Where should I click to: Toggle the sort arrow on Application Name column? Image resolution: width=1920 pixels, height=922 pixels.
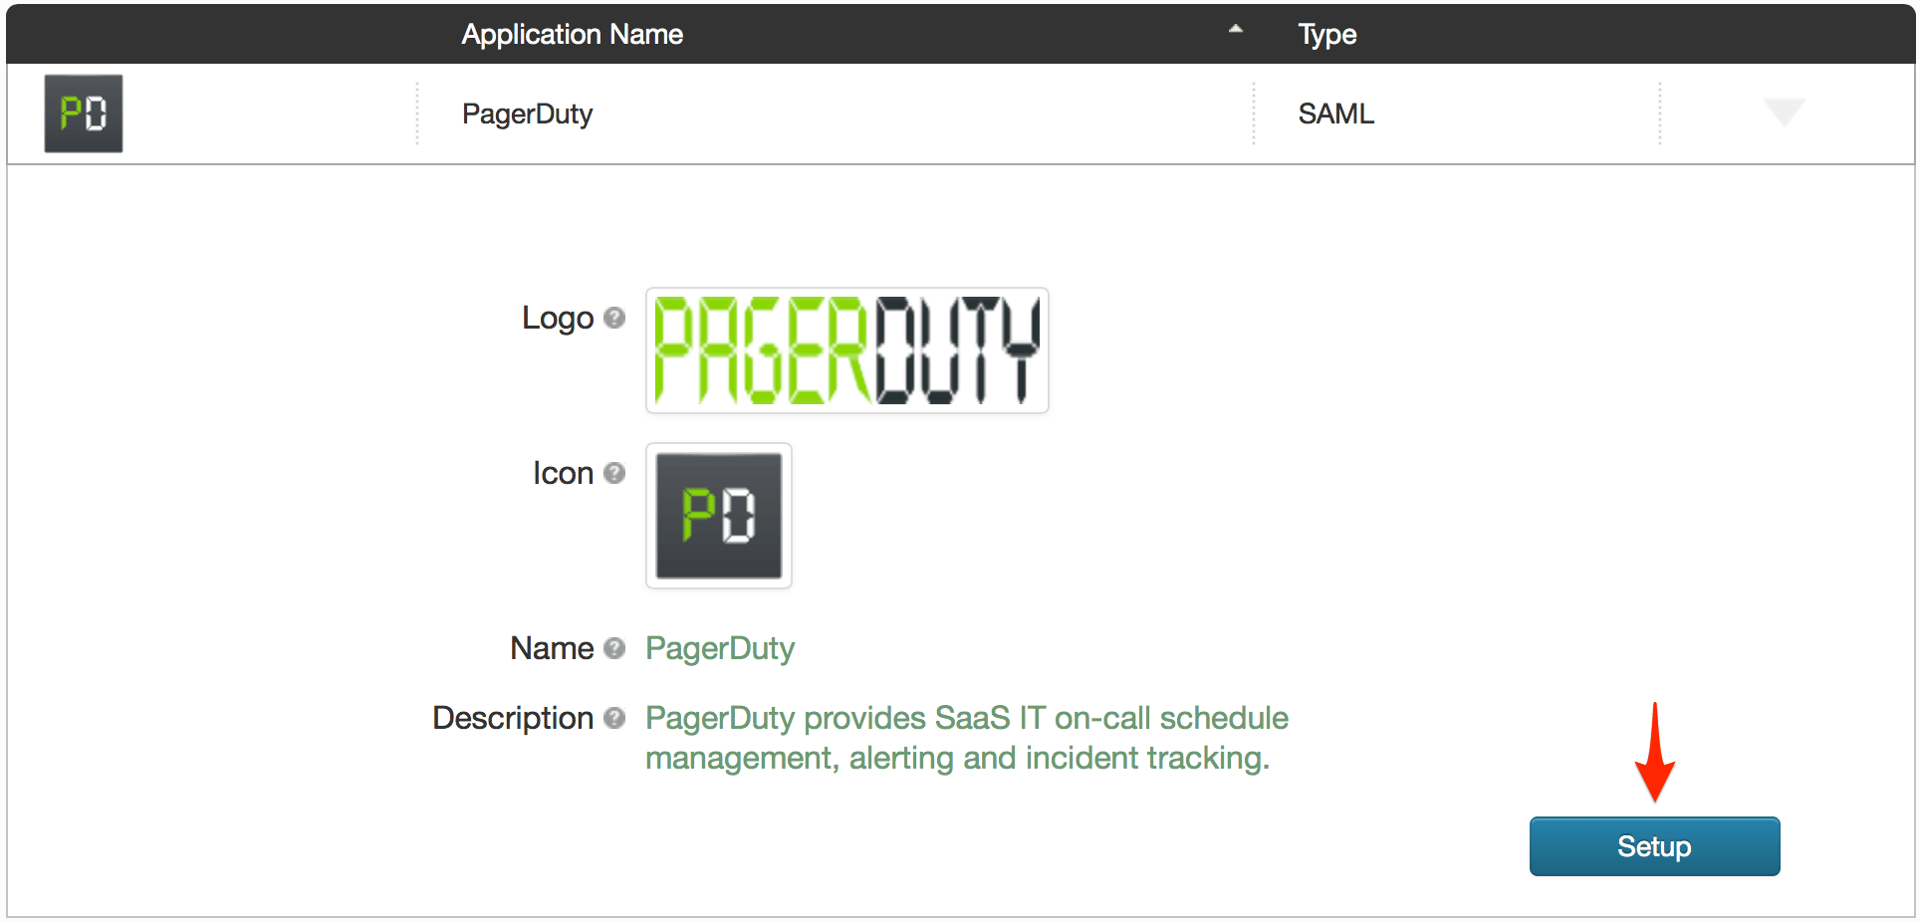pos(1236,30)
